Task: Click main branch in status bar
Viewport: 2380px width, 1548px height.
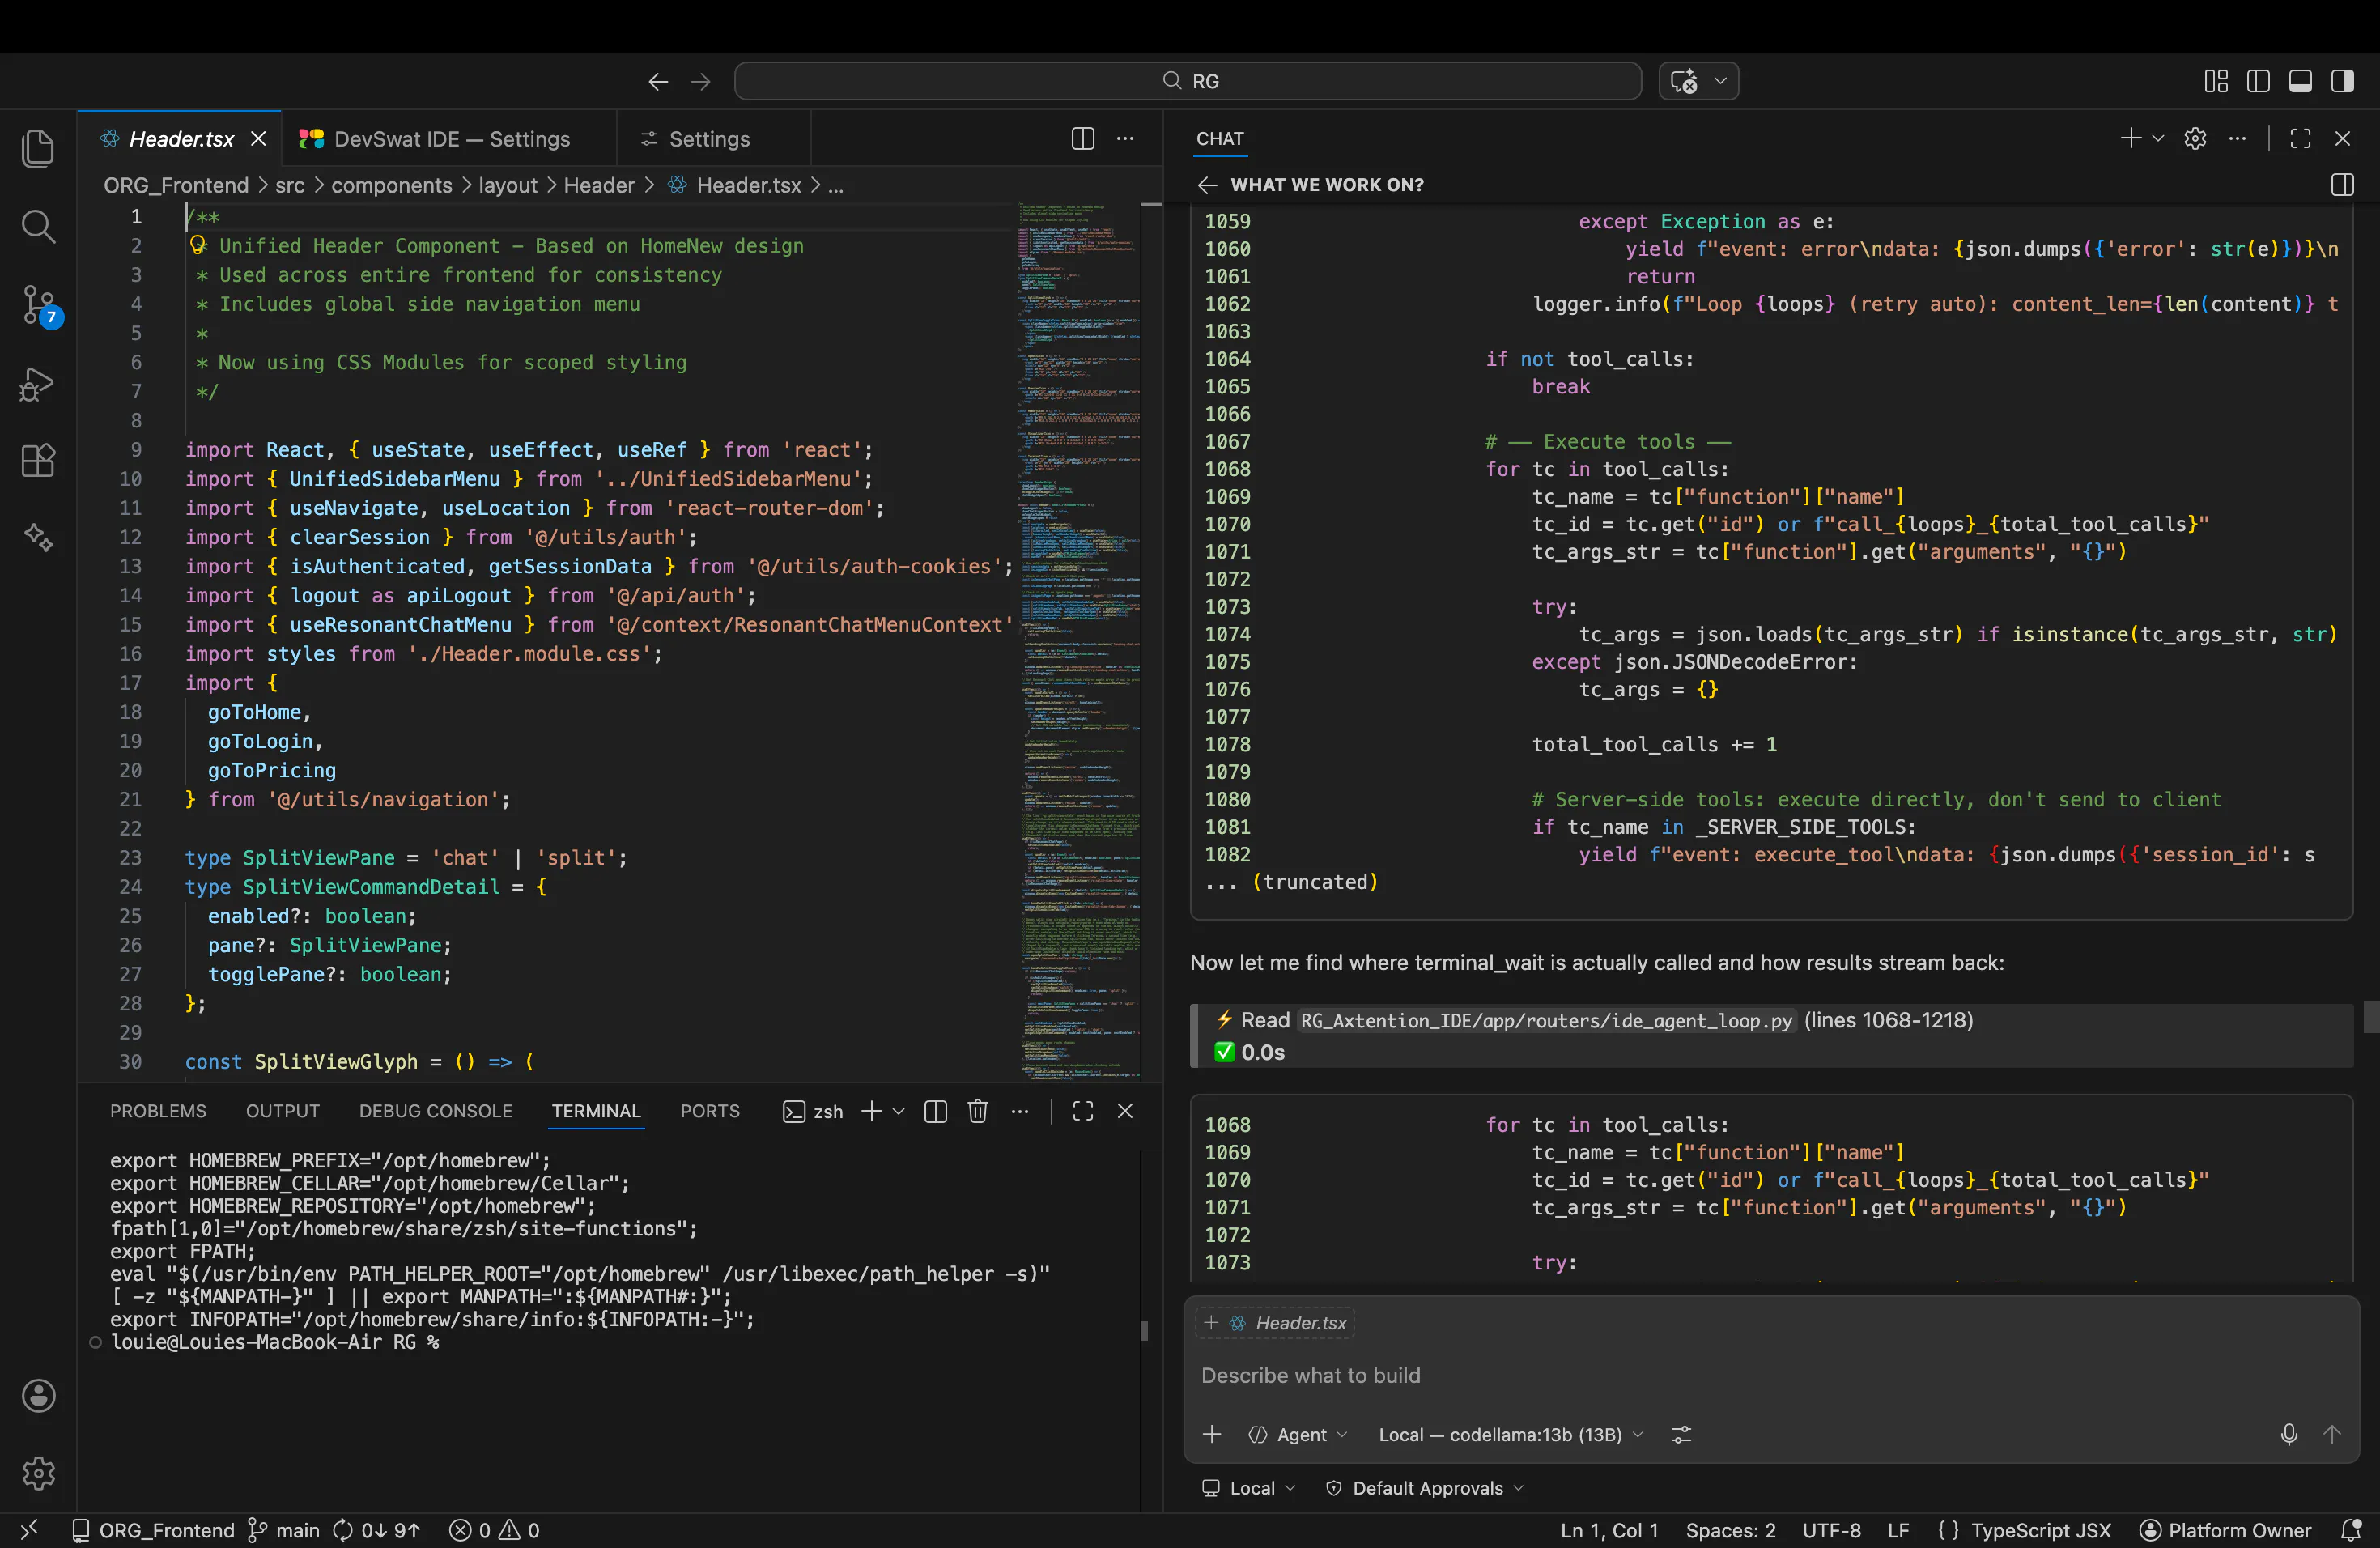Action: tap(284, 1530)
